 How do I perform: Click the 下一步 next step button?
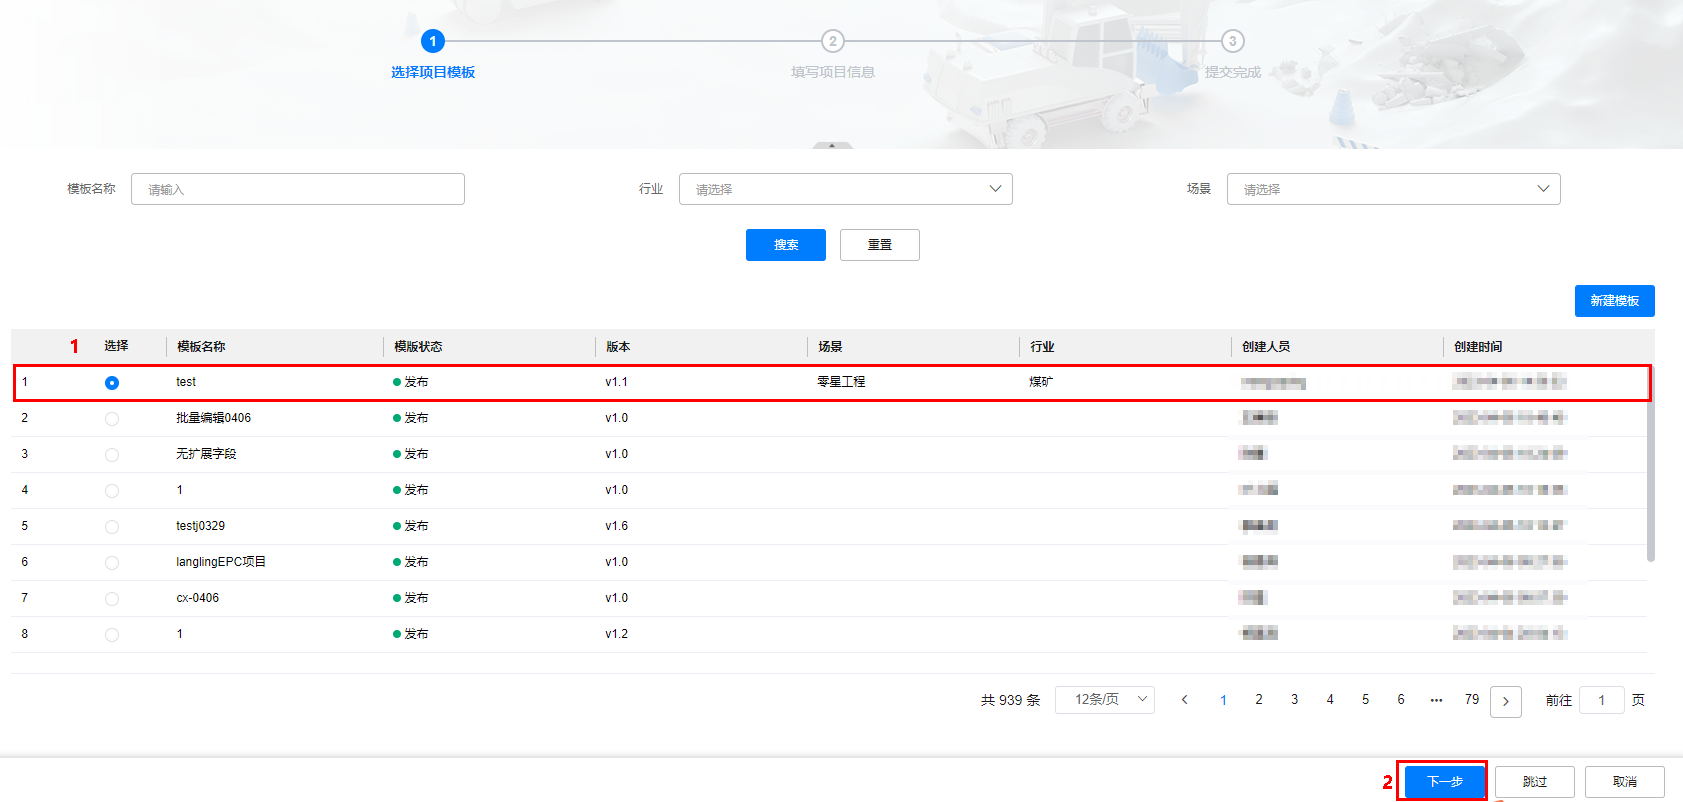[1445, 782]
